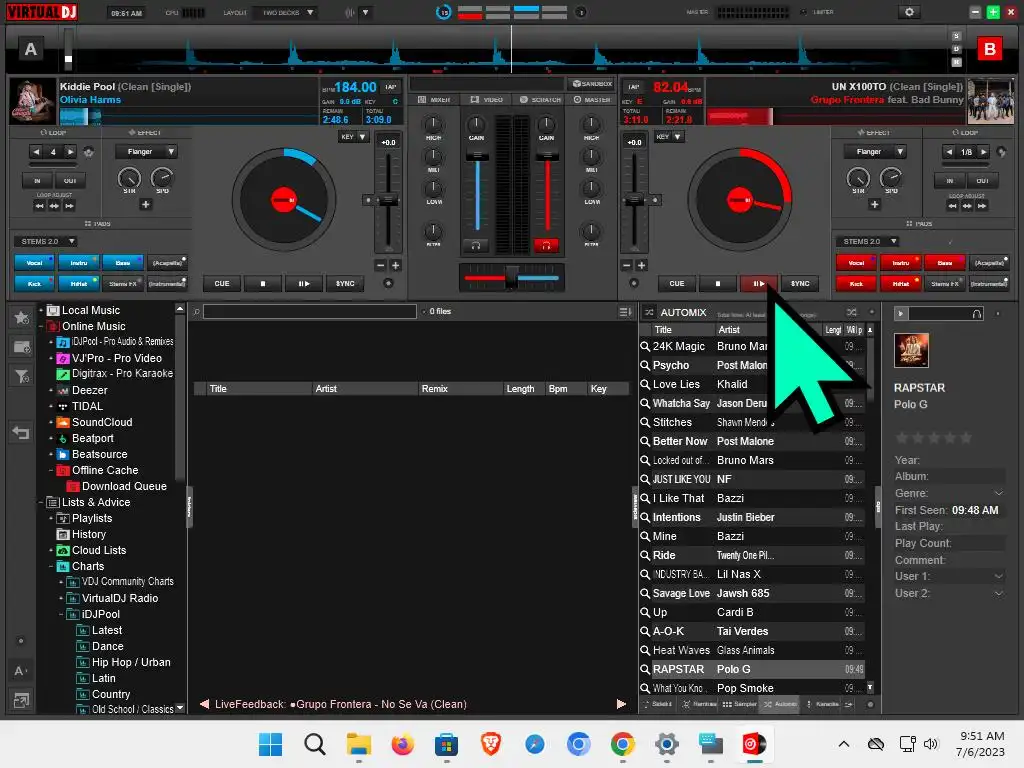Screen dimensions: 1024x768
Task: Click deck A loop IN button
Action: tap(37, 181)
